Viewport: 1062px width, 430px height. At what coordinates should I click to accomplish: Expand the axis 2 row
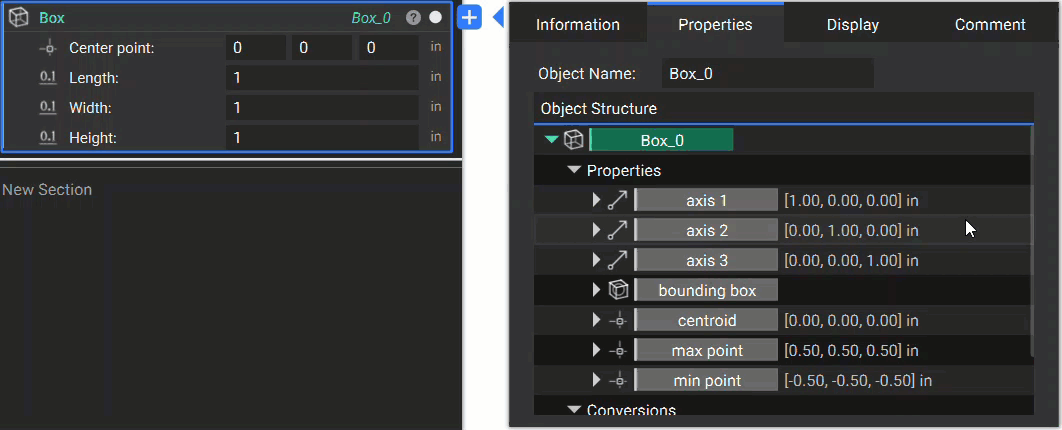click(x=597, y=230)
